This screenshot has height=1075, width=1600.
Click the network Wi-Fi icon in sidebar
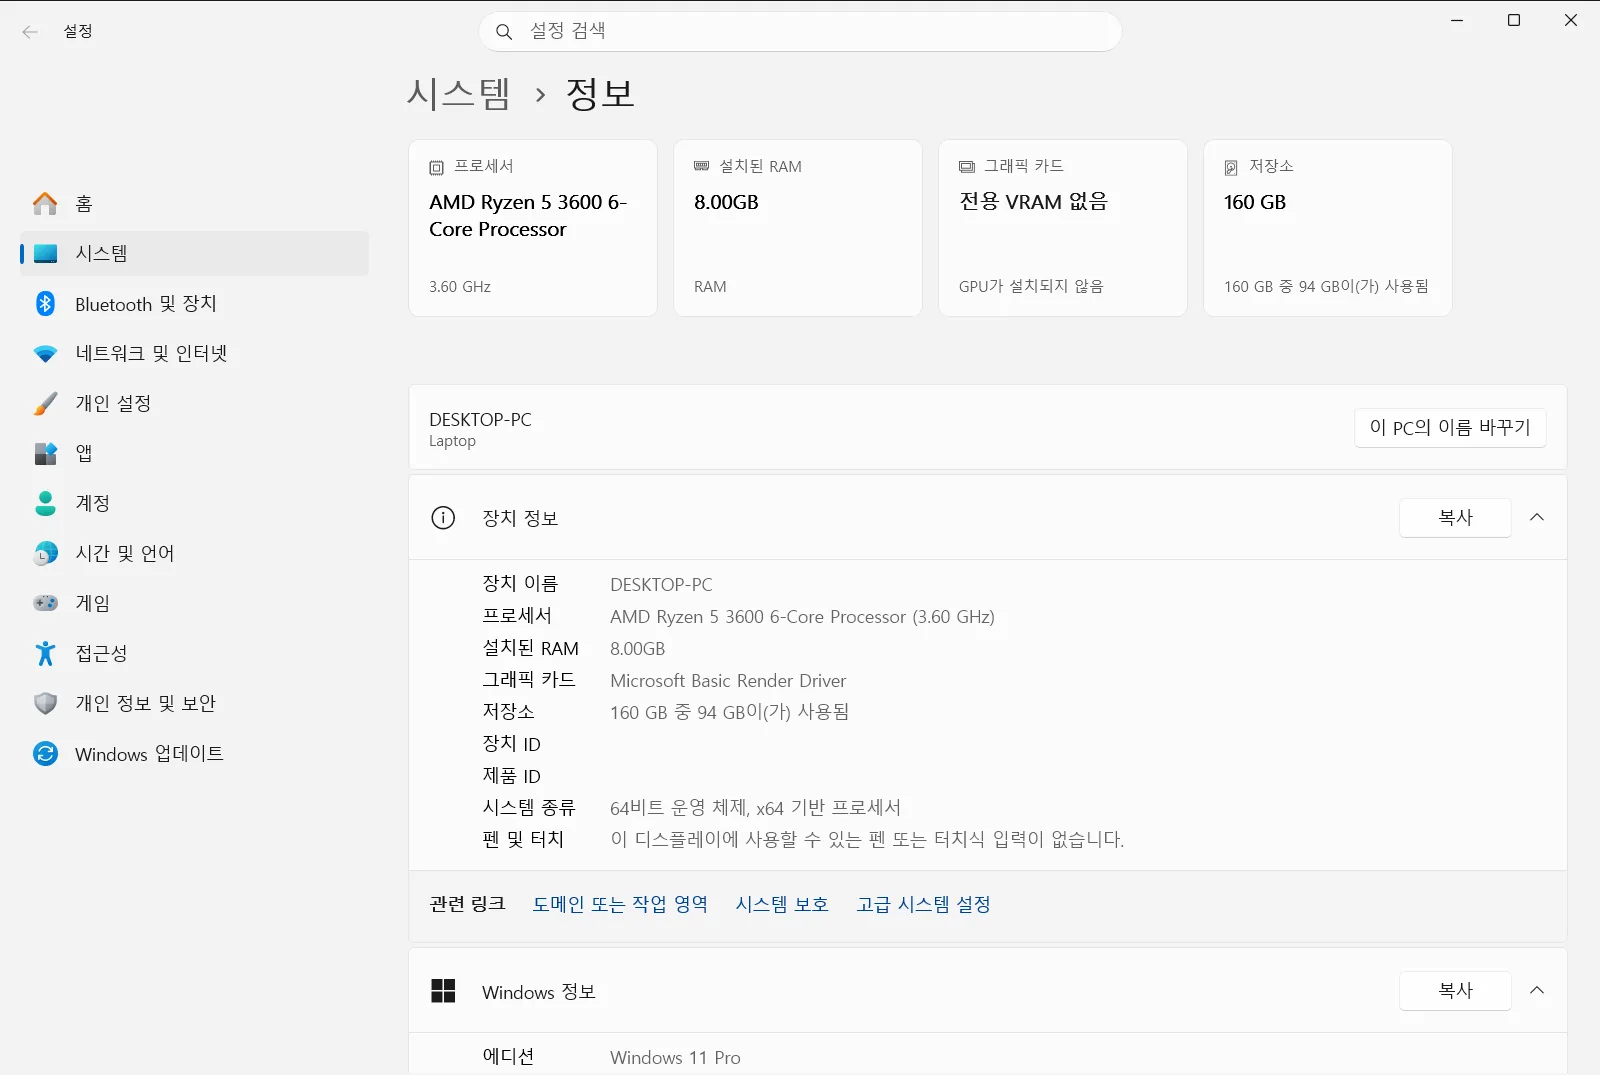click(x=45, y=354)
